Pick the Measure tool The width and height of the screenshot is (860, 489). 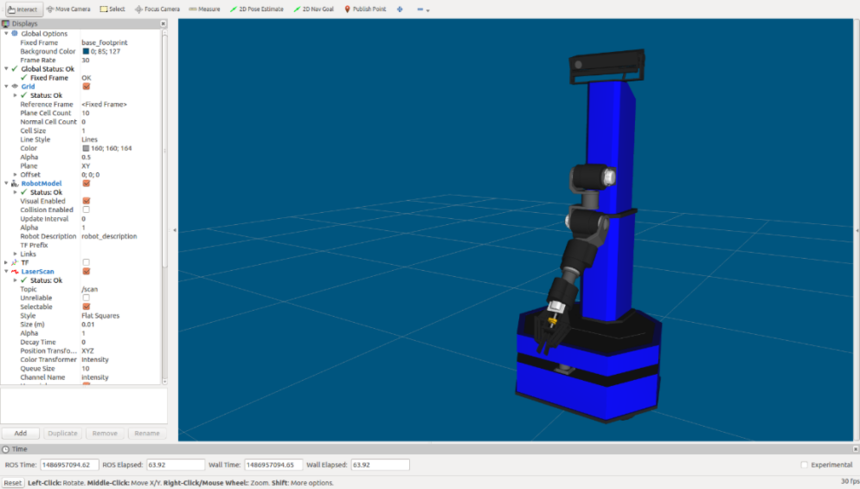204,9
